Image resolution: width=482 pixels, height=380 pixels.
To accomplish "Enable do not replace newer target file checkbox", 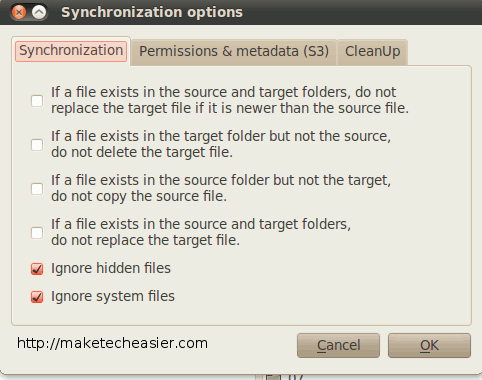I will 37,101.
